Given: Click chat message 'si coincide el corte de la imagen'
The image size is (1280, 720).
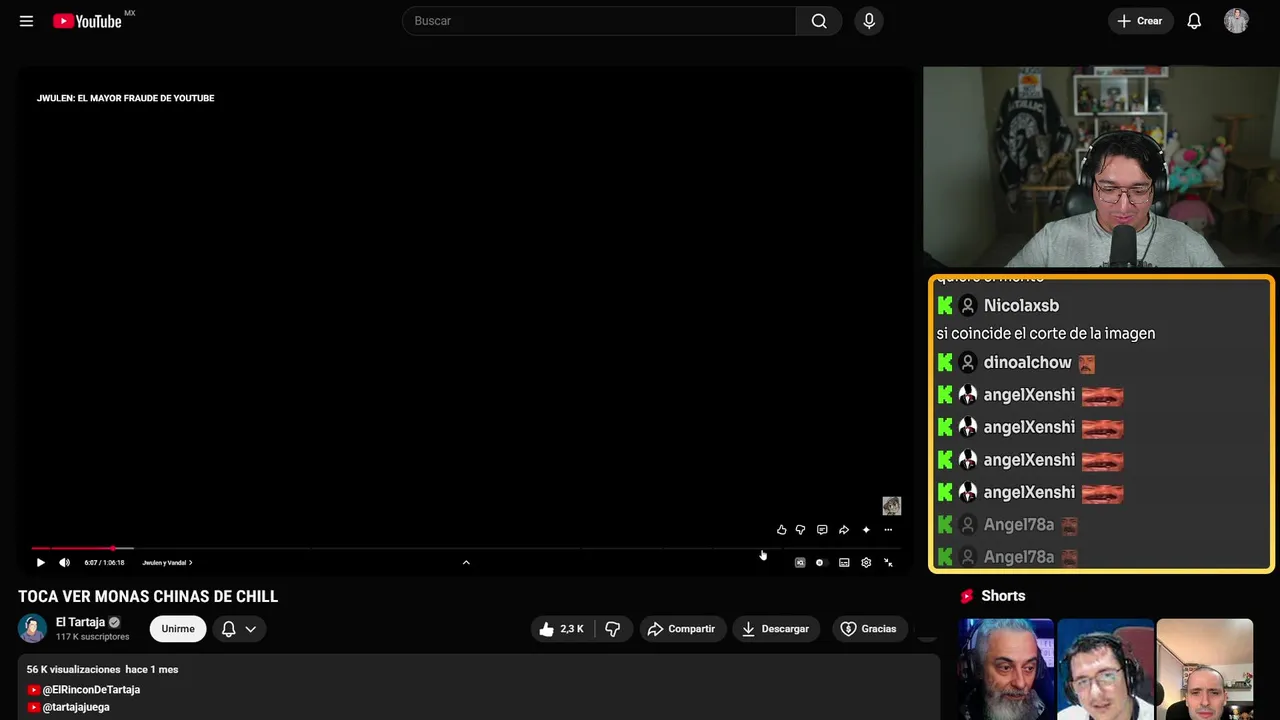Looking at the screenshot, I should point(1046,334).
